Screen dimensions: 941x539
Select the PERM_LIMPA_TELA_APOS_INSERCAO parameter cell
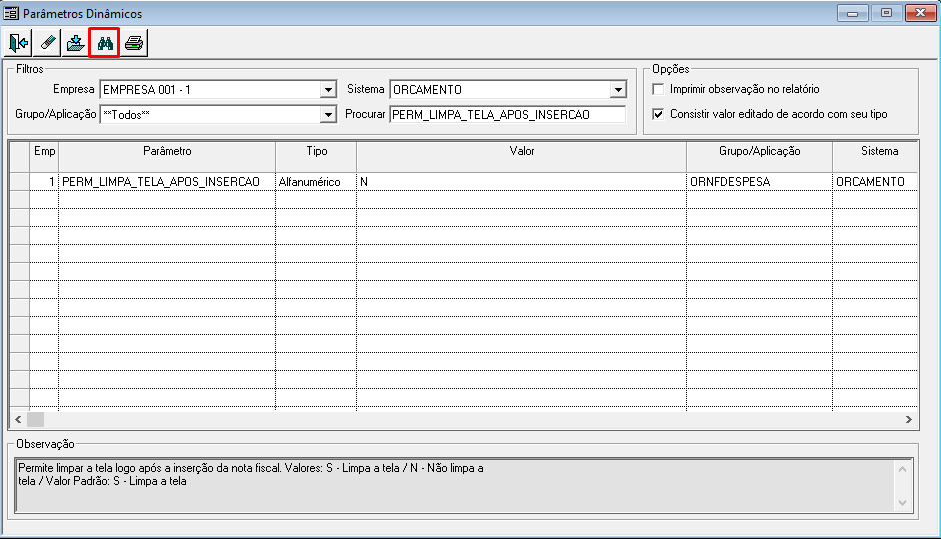(x=167, y=182)
